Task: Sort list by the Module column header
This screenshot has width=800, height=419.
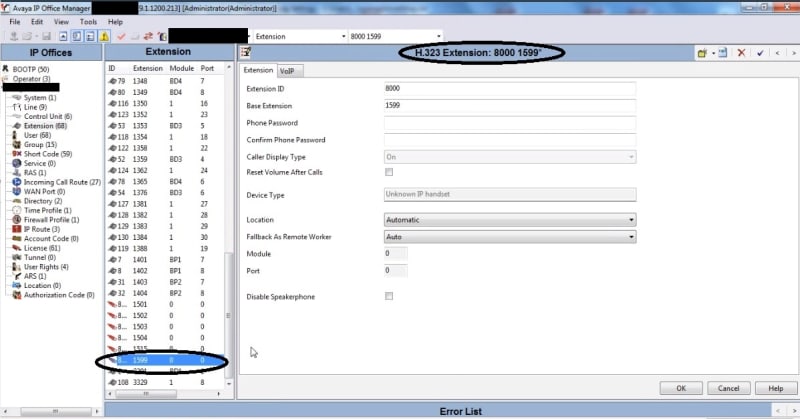Action: pos(182,68)
